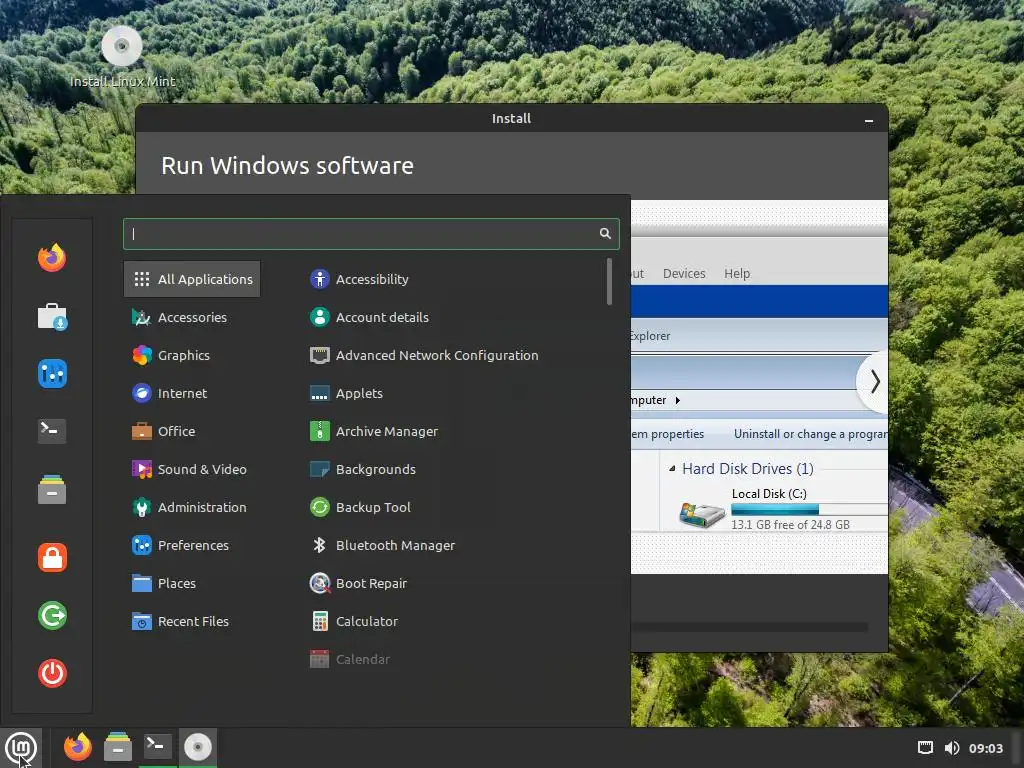Image resolution: width=1024 pixels, height=768 pixels.
Task: Open Bluetooth Manager
Action: 382,545
